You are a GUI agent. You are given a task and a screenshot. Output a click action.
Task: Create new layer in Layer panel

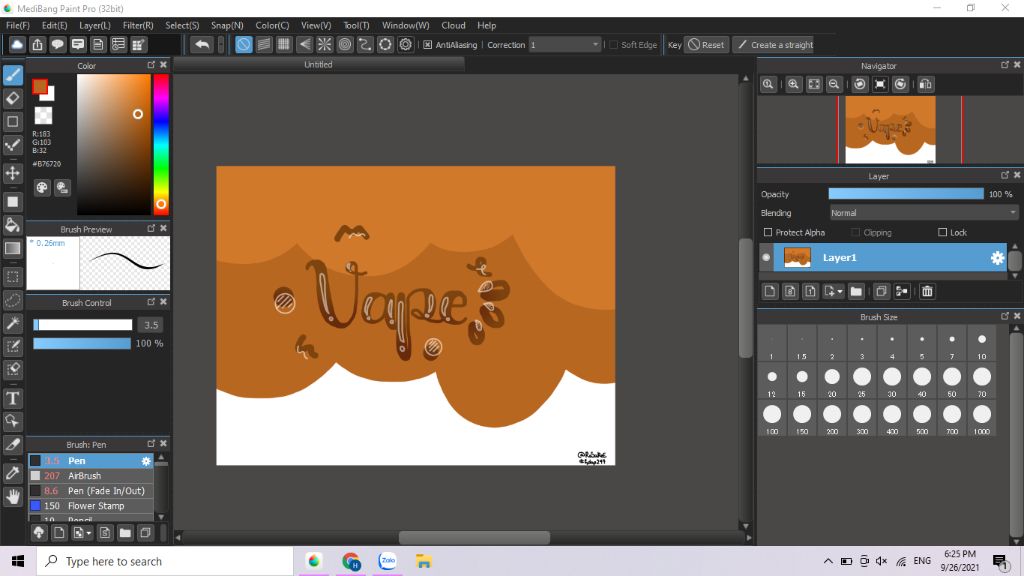pos(770,291)
